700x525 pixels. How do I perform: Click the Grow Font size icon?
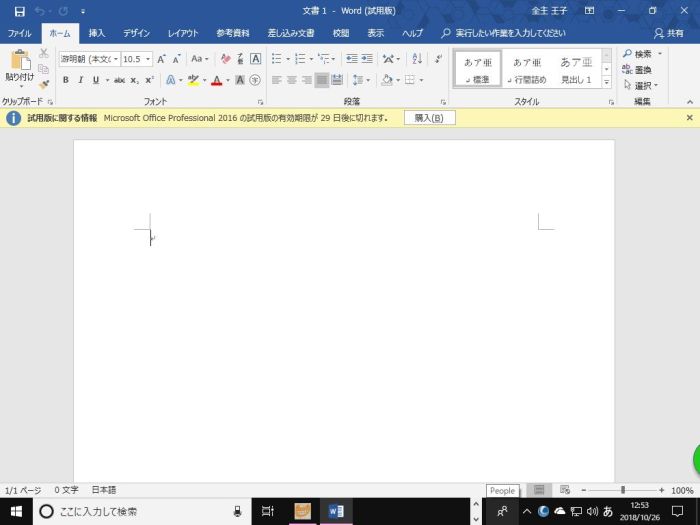[161, 59]
